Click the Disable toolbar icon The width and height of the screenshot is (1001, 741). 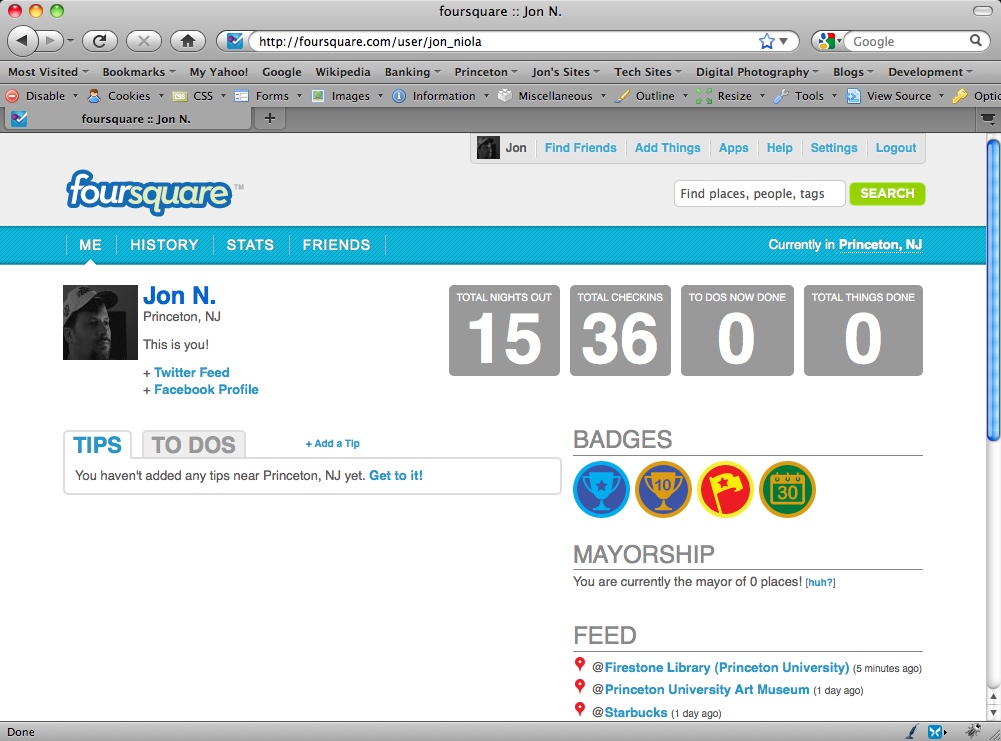[x=12, y=96]
